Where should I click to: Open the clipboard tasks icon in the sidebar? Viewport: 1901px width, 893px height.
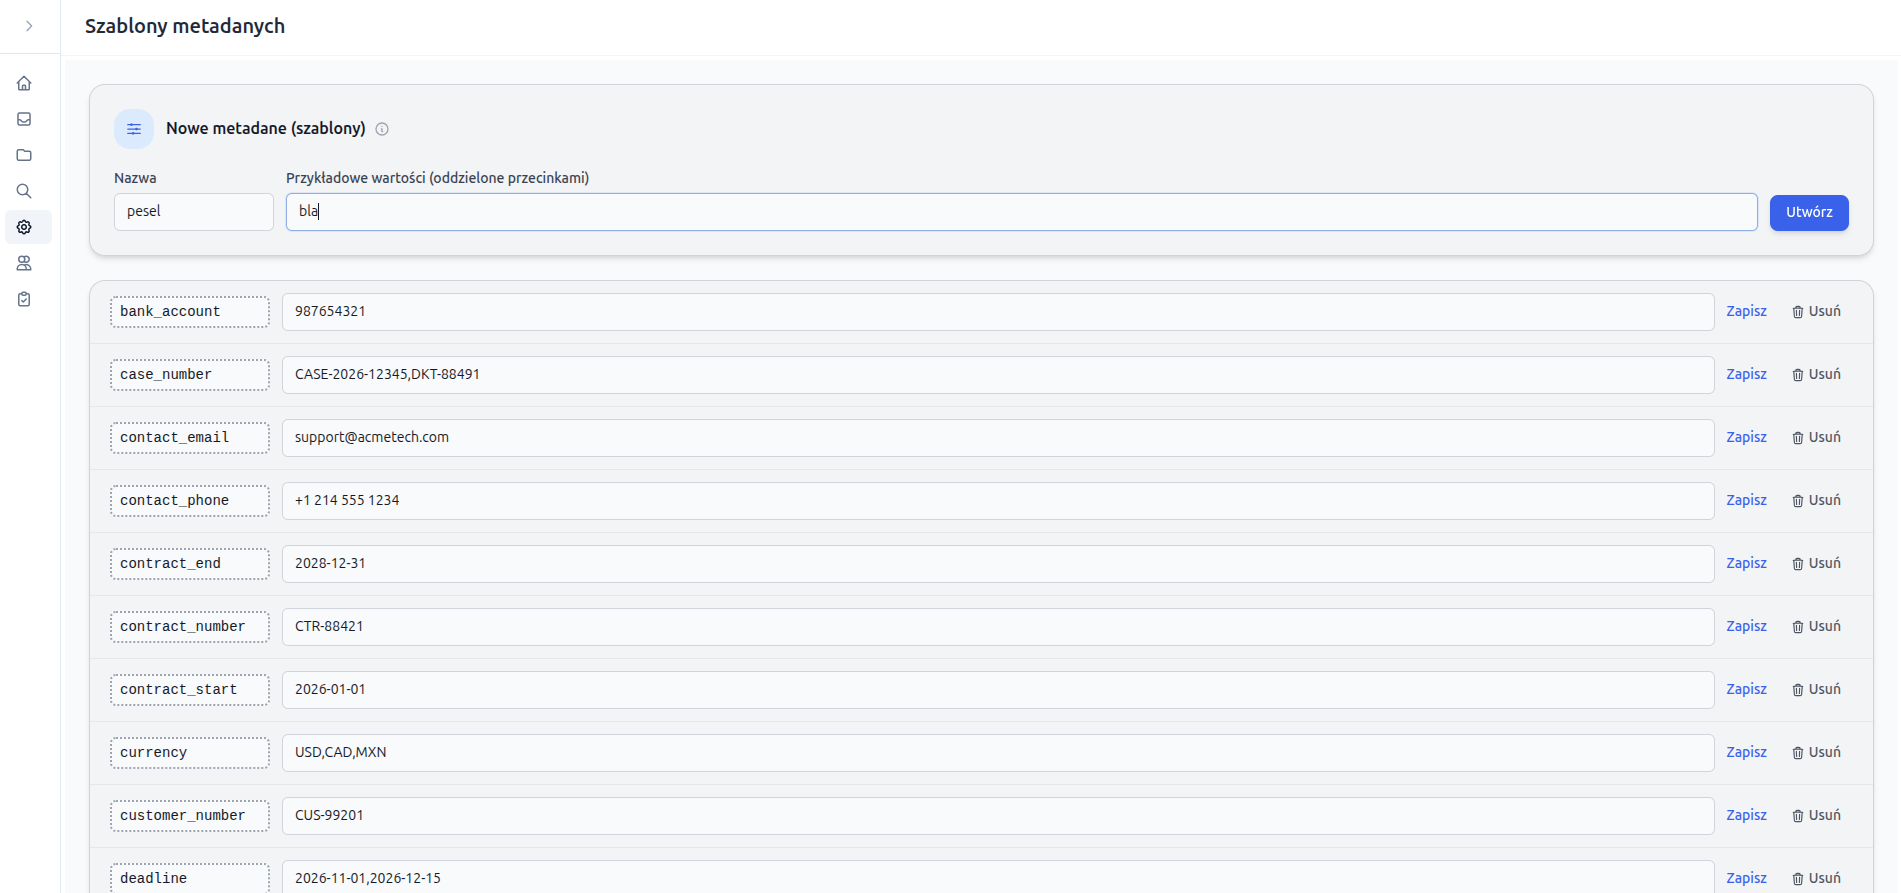click(x=24, y=299)
